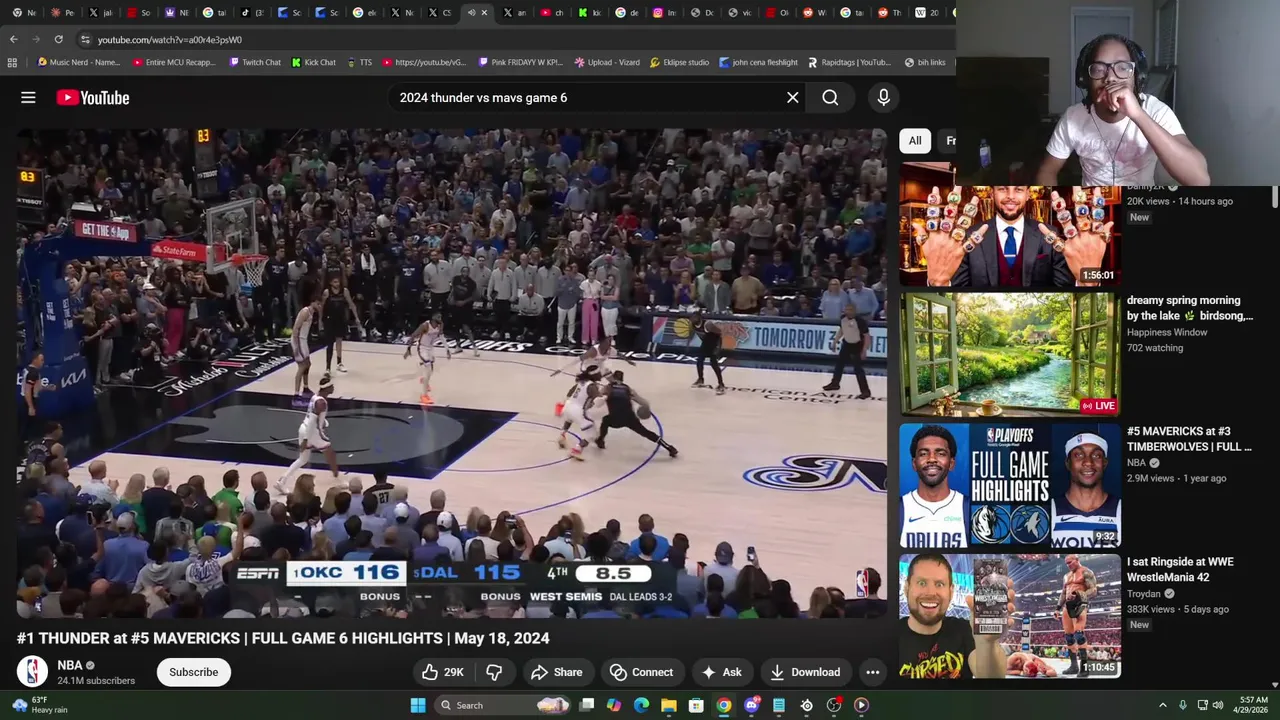The width and height of the screenshot is (1280, 720).
Task: Reload the YouTube page
Action: (59, 39)
